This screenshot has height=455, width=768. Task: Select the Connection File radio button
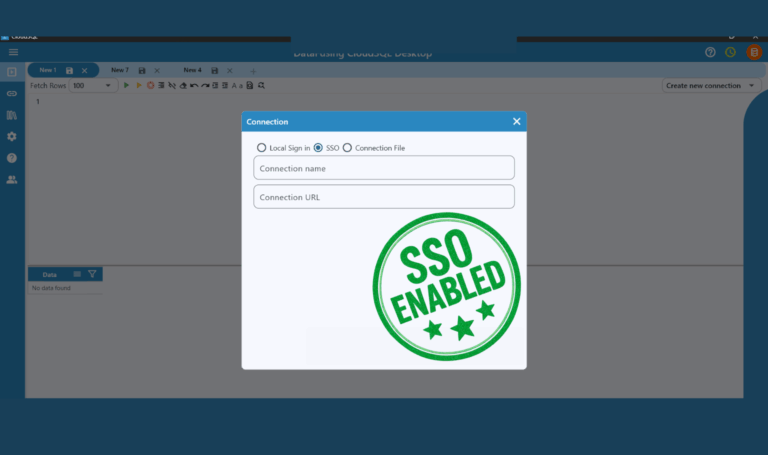(347, 147)
